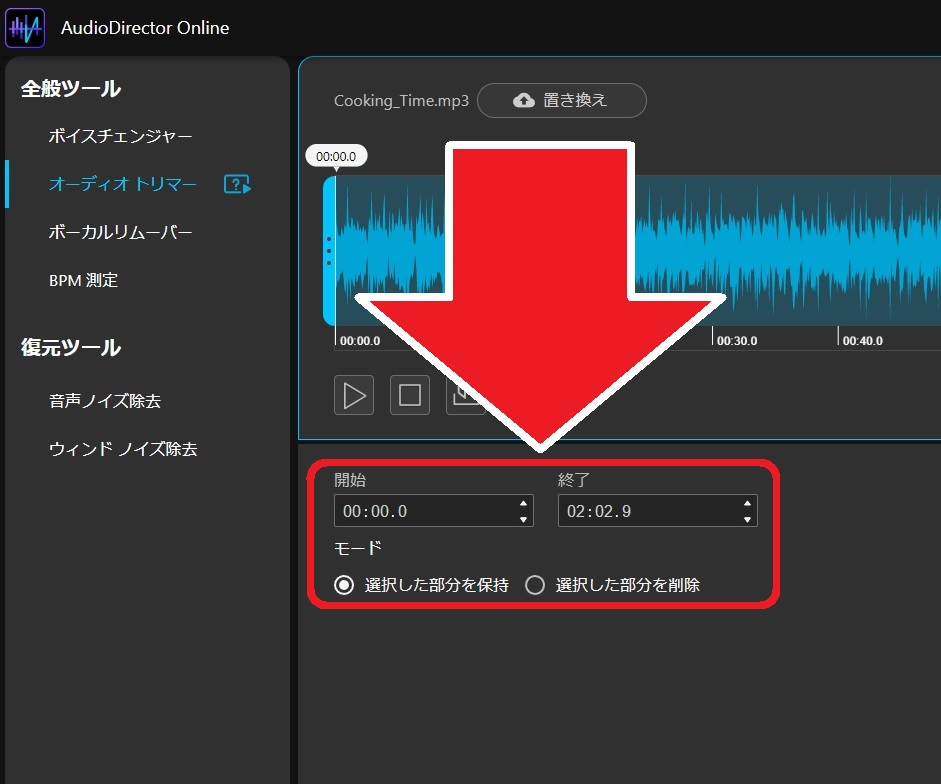Click the 置き換え replace button
941x784 pixels.
point(562,100)
